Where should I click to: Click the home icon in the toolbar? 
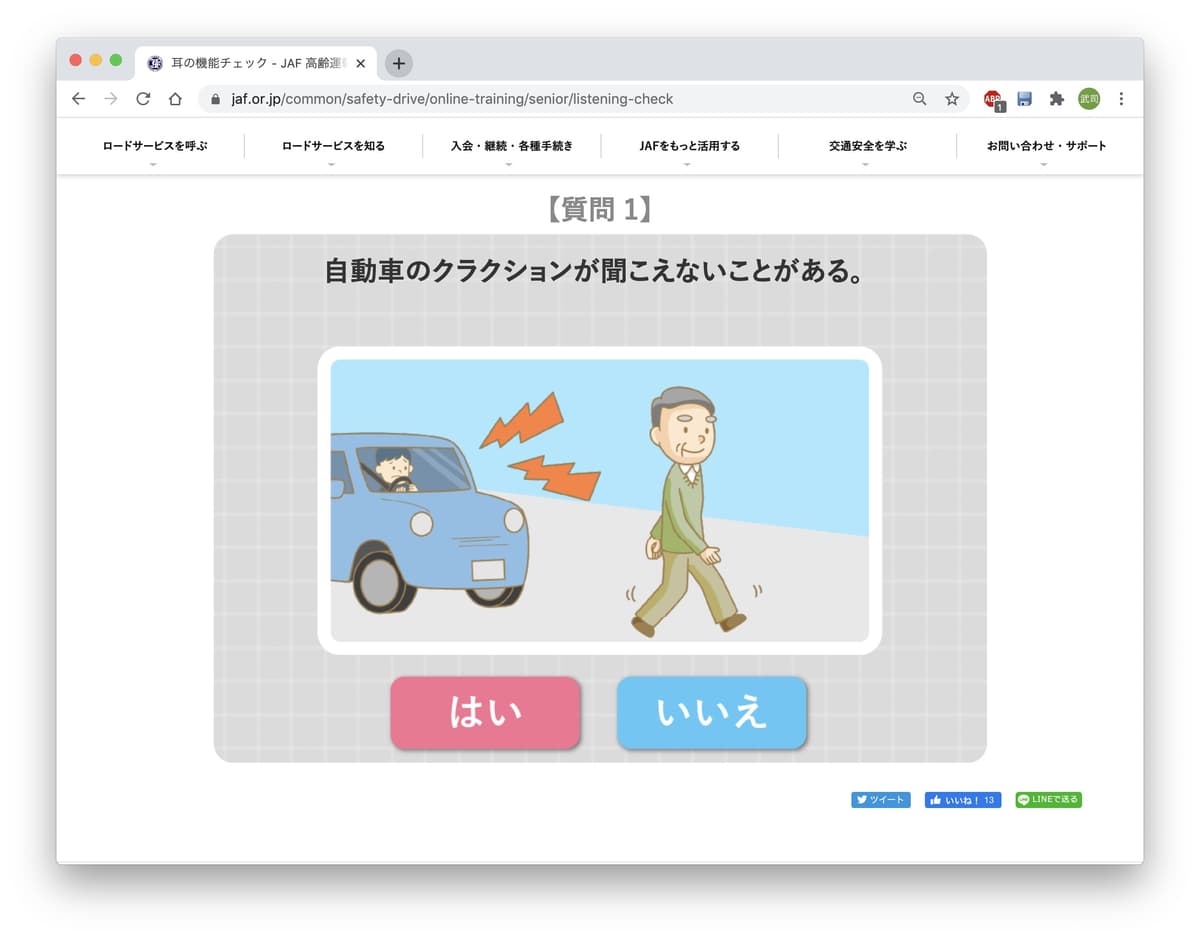174,99
